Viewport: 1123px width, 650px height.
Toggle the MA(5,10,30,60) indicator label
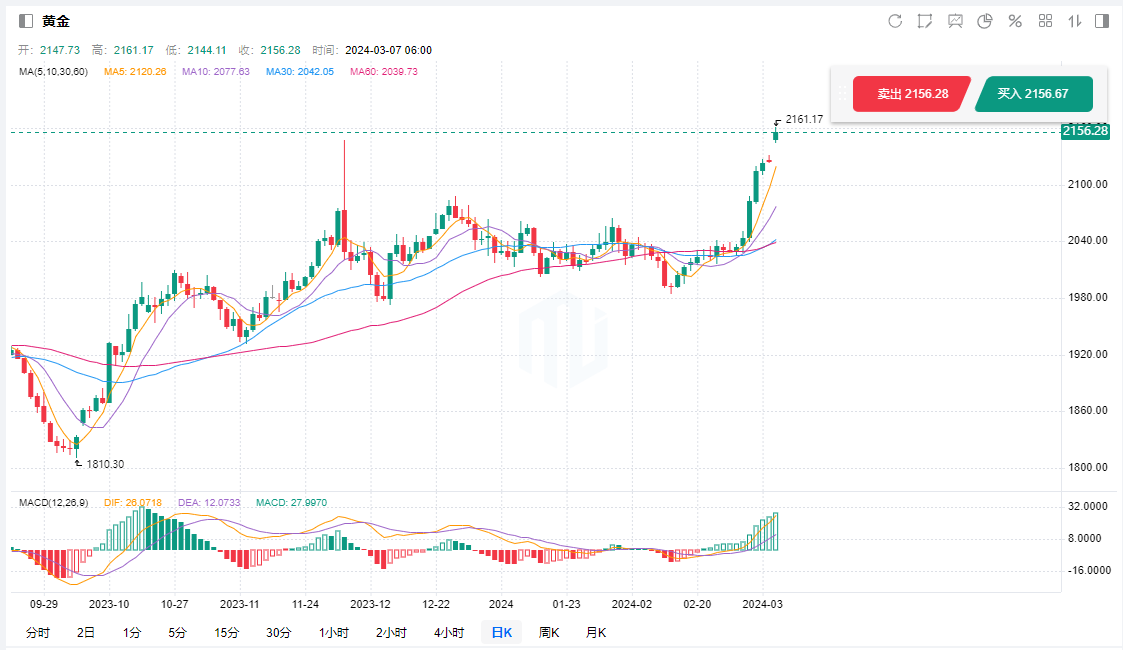pyautogui.click(x=54, y=72)
